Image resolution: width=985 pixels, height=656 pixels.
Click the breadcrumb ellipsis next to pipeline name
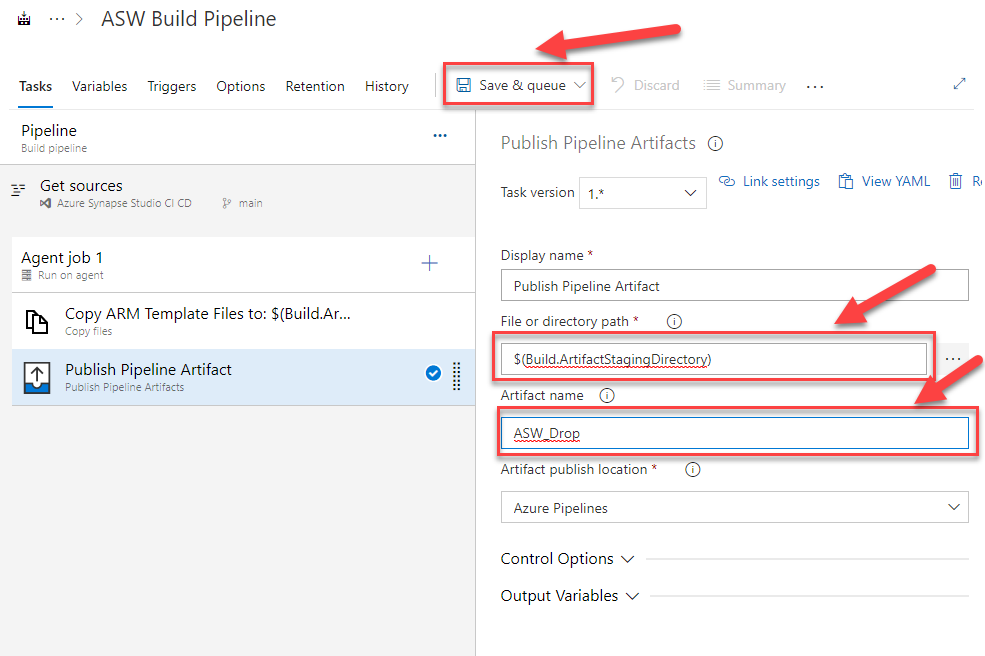57,20
